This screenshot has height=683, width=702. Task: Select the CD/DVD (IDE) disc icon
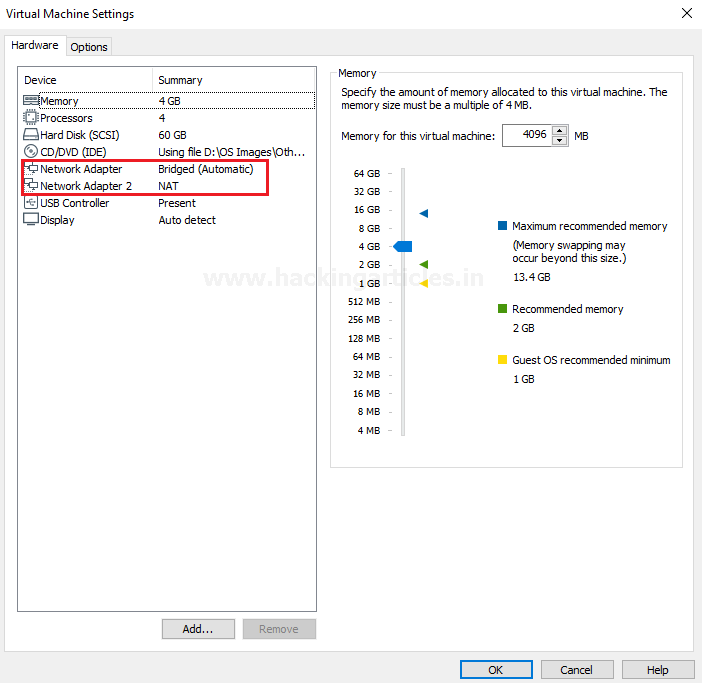tap(31, 152)
